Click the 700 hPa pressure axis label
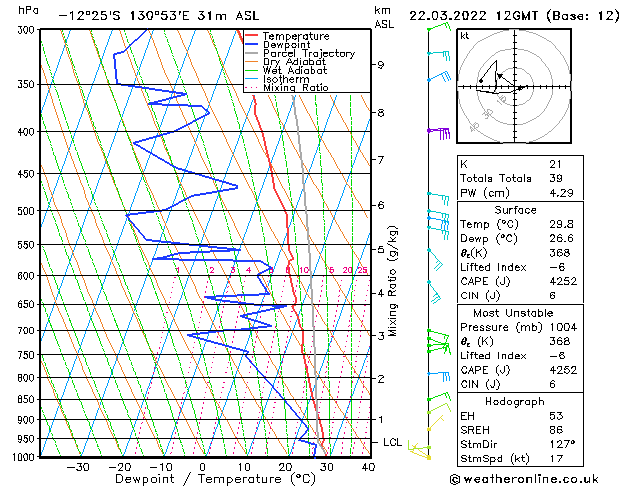The image size is (629, 486). coord(26,331)
